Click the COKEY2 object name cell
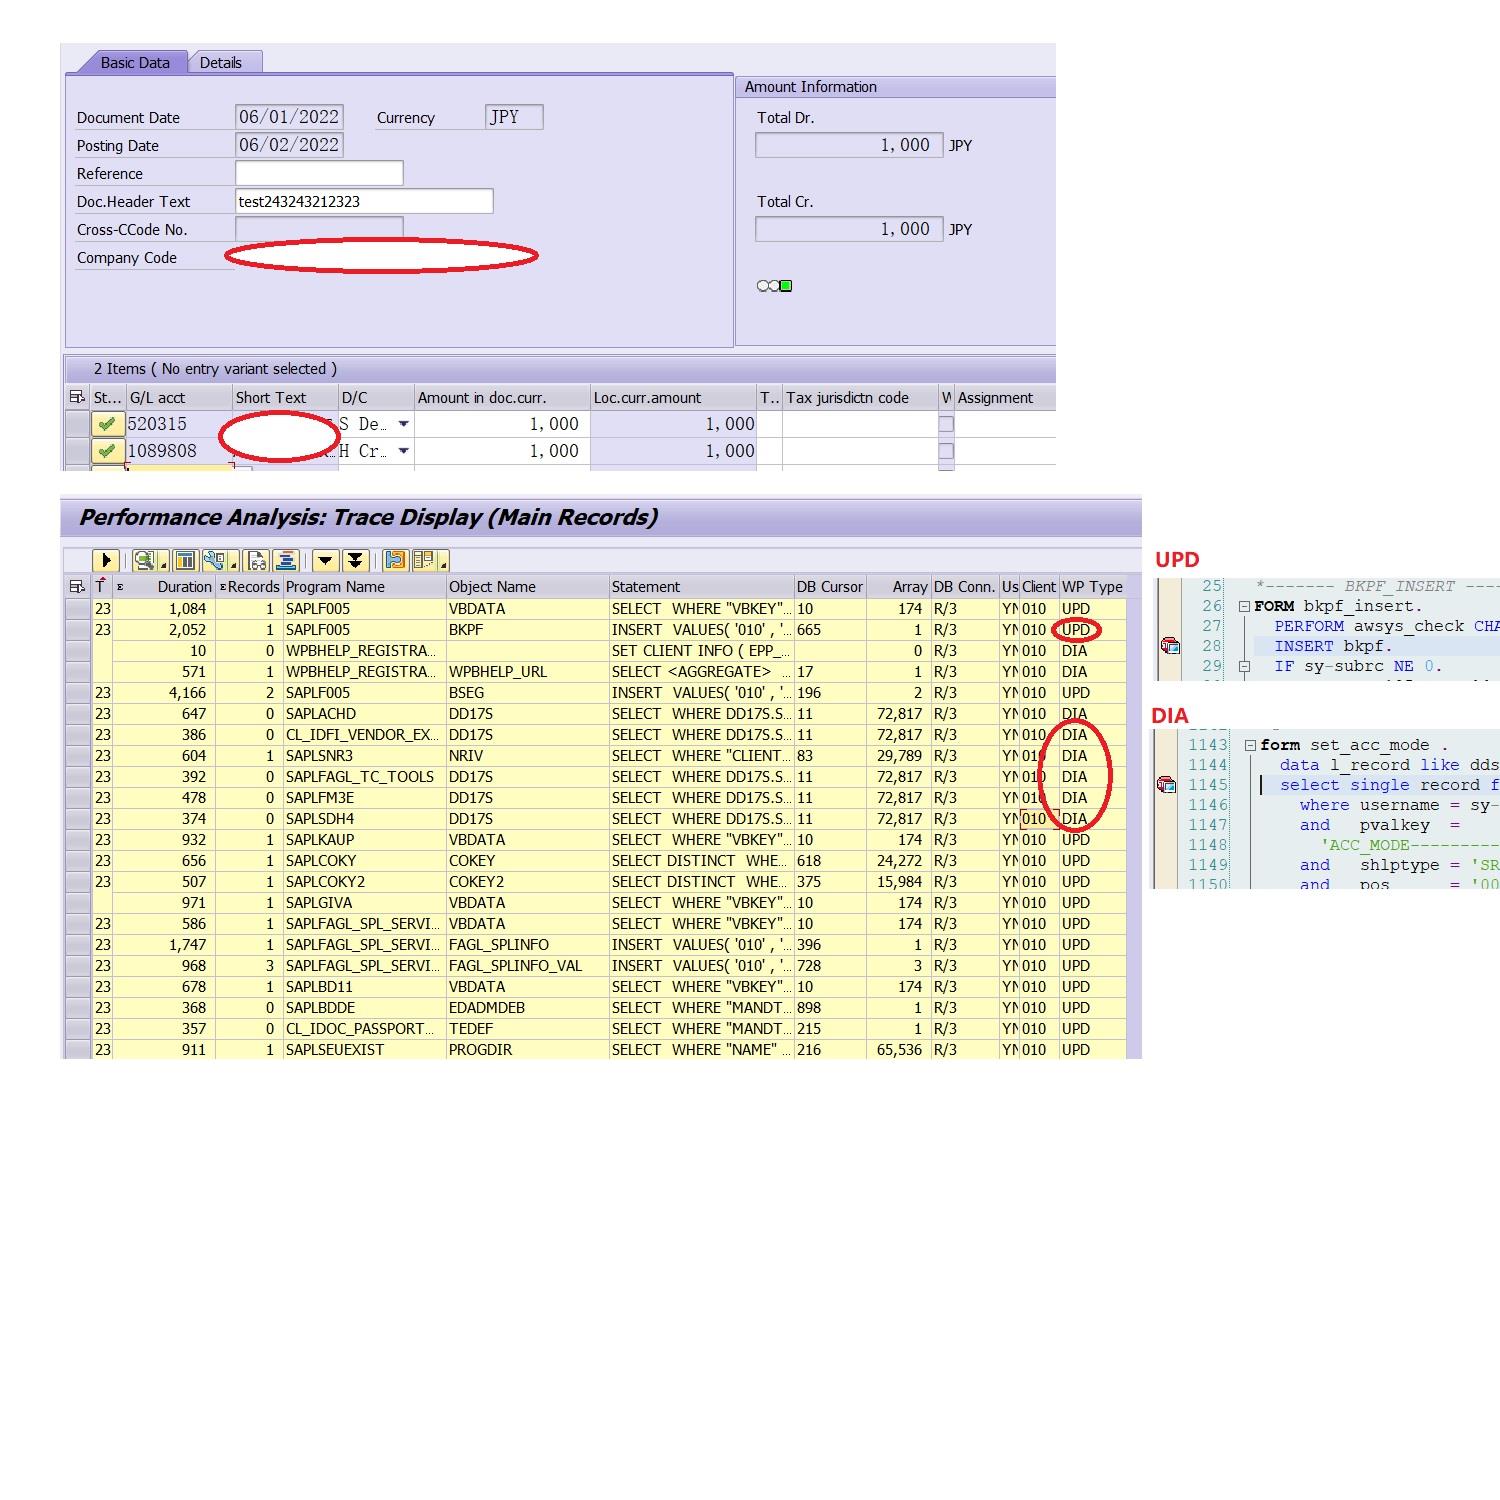Viewport: 1500px width, 1500px height. 527,882
